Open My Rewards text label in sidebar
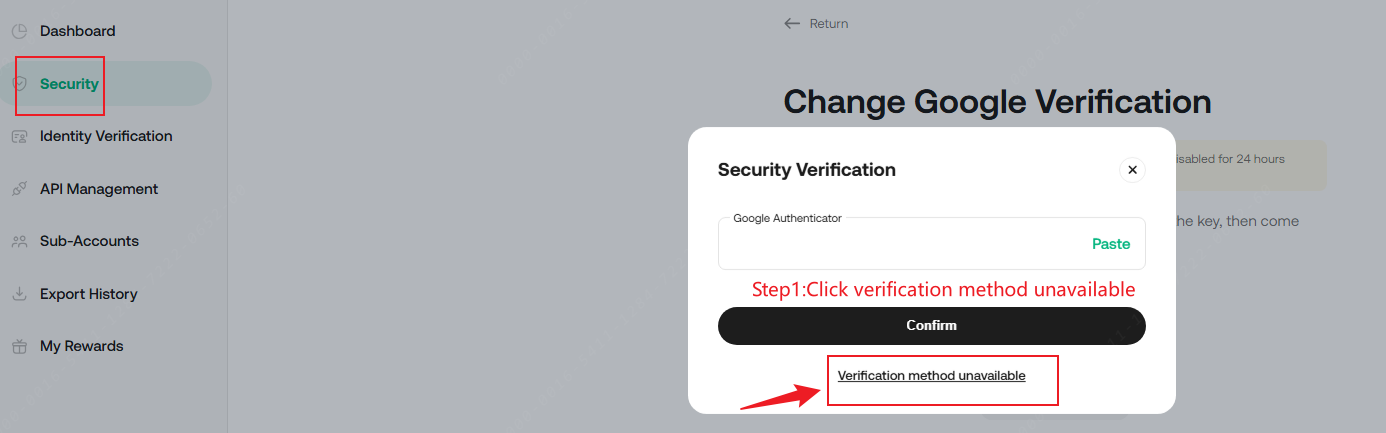Image resolution: width=1386 pixels, height=433 pixels. tap(81, 346)
